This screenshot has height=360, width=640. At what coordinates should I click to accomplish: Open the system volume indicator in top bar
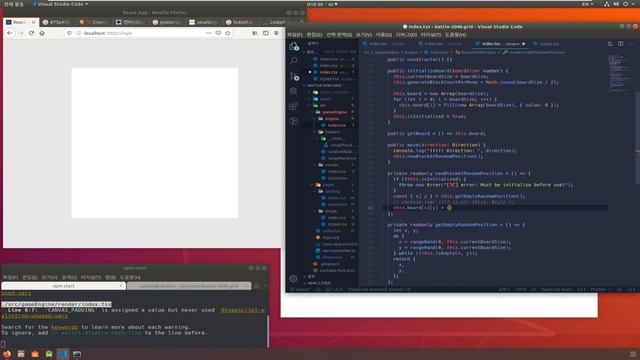tap(616, 4)
